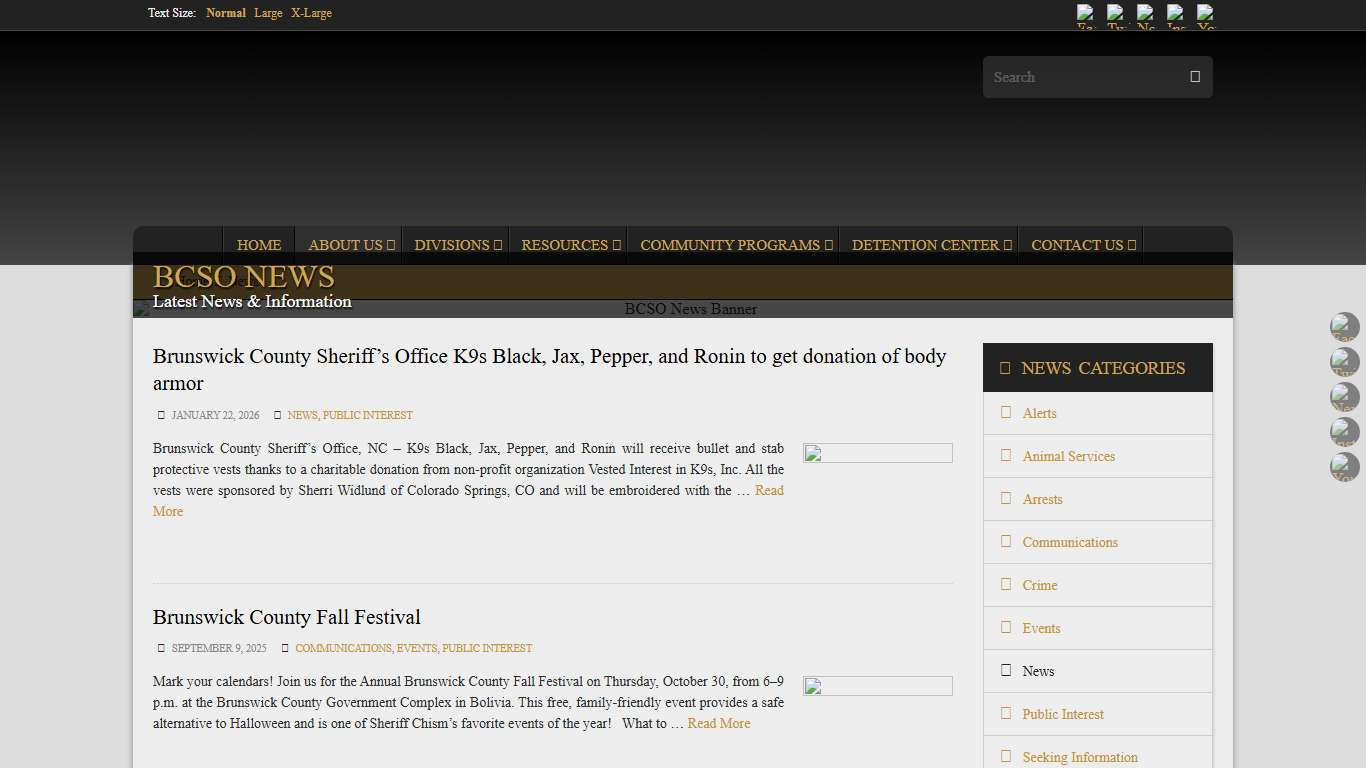
Task: Click the search magnifier icon in search box
Action: 1194,77
